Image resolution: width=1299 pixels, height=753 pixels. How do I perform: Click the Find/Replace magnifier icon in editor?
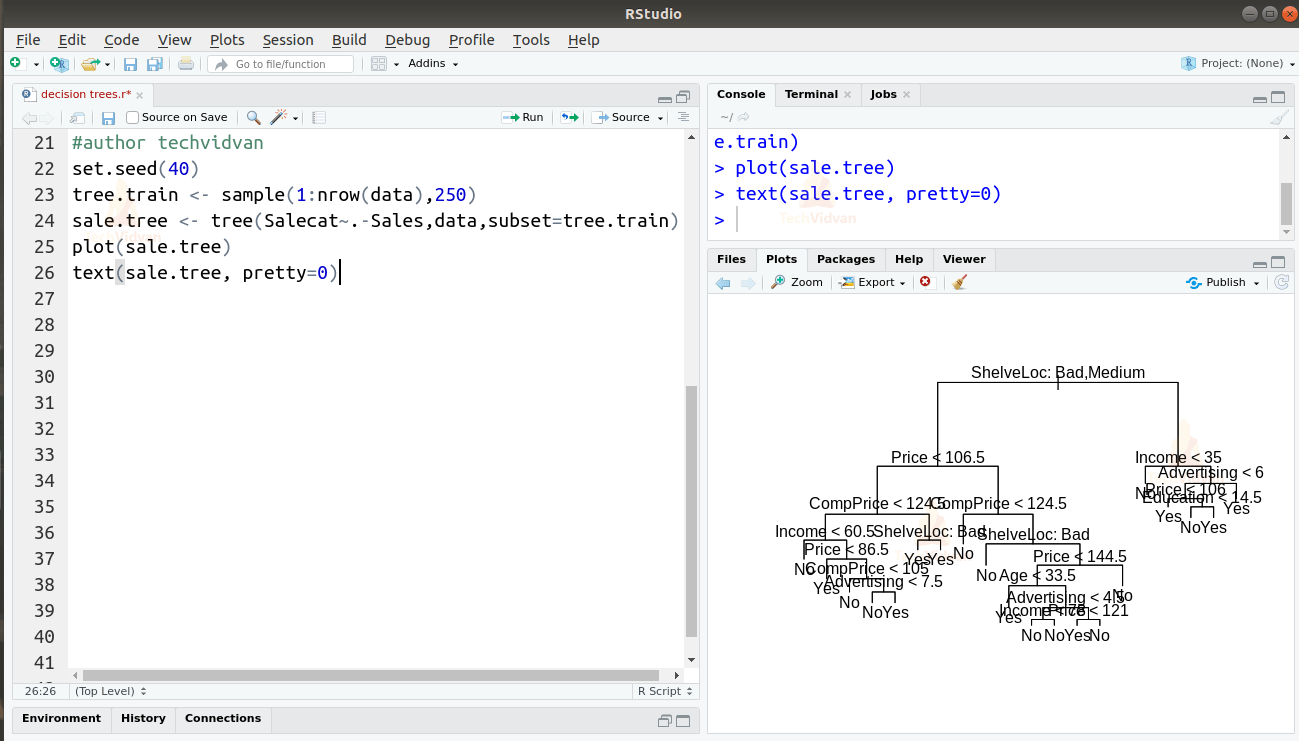tap(253, 117)
